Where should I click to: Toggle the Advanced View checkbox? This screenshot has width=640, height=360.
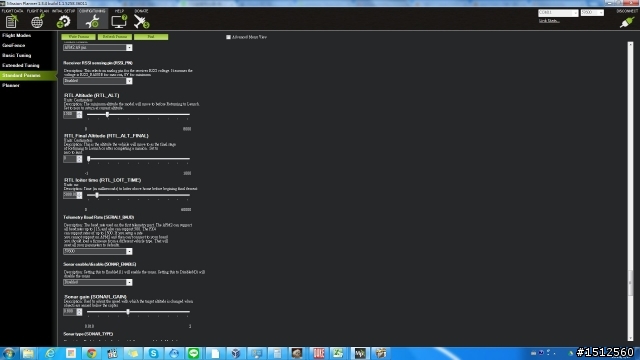(229, 37)
